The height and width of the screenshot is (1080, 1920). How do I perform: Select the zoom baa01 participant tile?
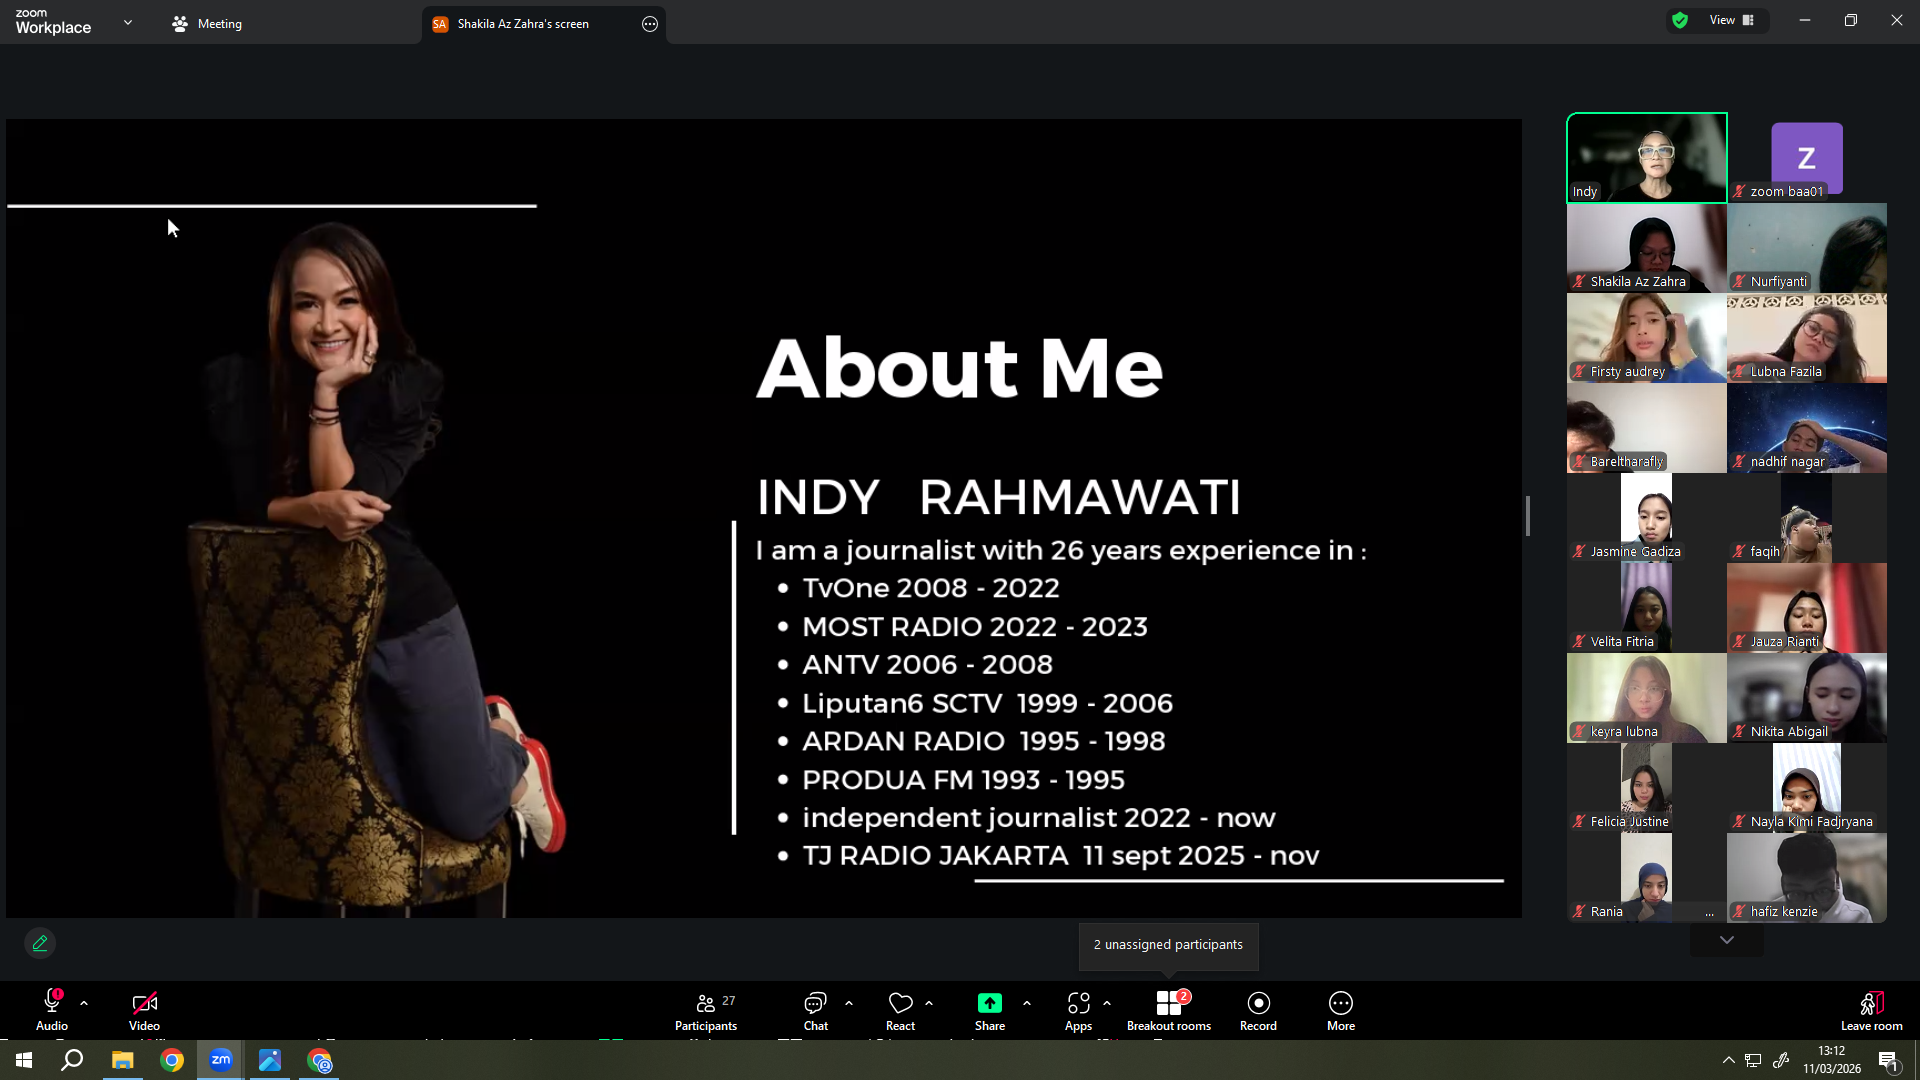1807,158
